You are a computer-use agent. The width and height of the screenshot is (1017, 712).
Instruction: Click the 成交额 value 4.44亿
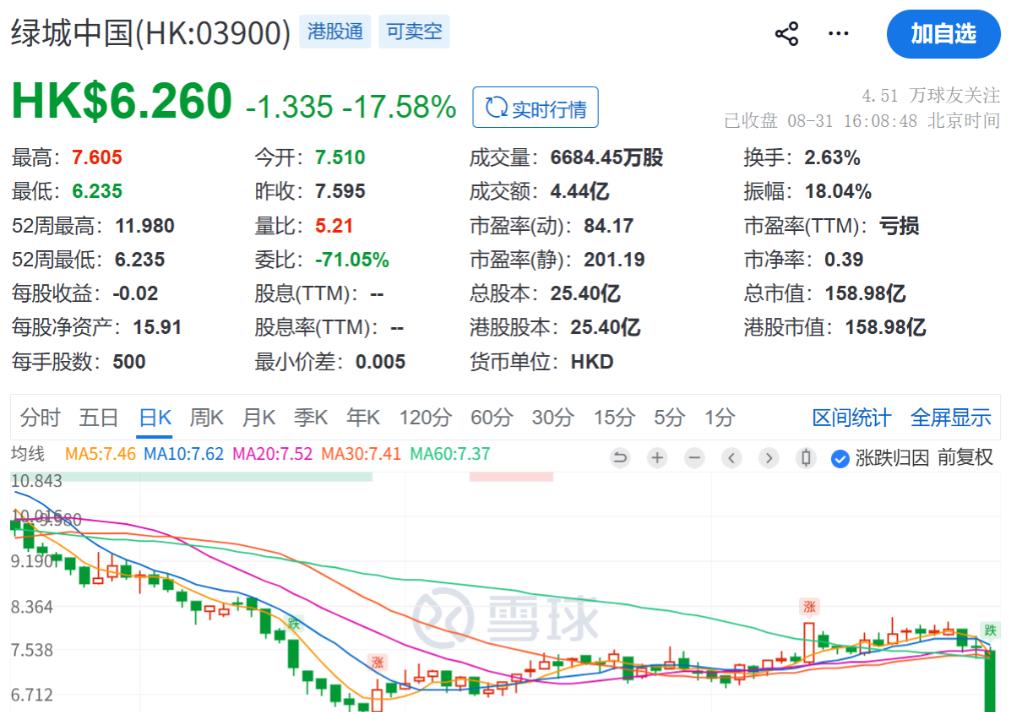coord(579,191)
